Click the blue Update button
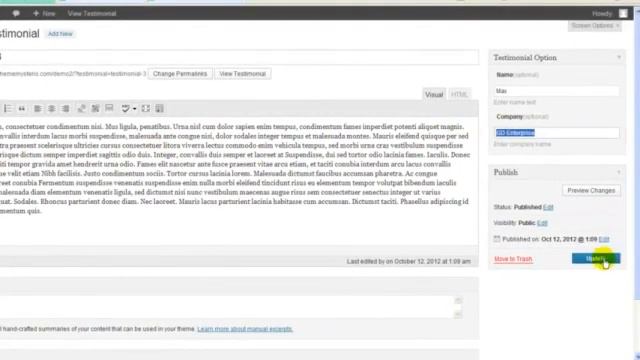The height and width of the screenshot is (360, 640). [596, 258]
